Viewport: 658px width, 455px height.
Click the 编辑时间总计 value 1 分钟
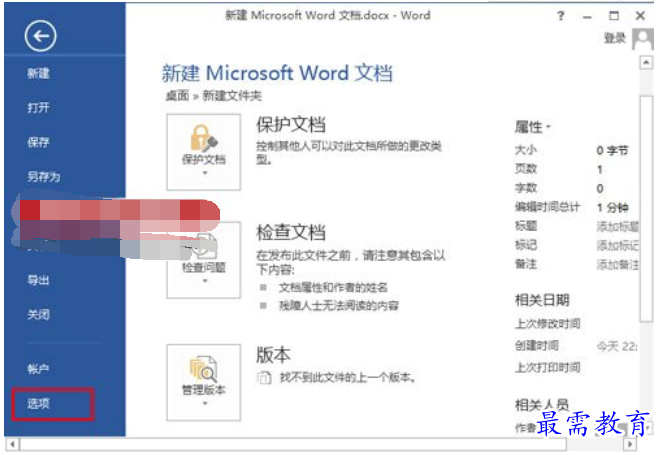612,207
